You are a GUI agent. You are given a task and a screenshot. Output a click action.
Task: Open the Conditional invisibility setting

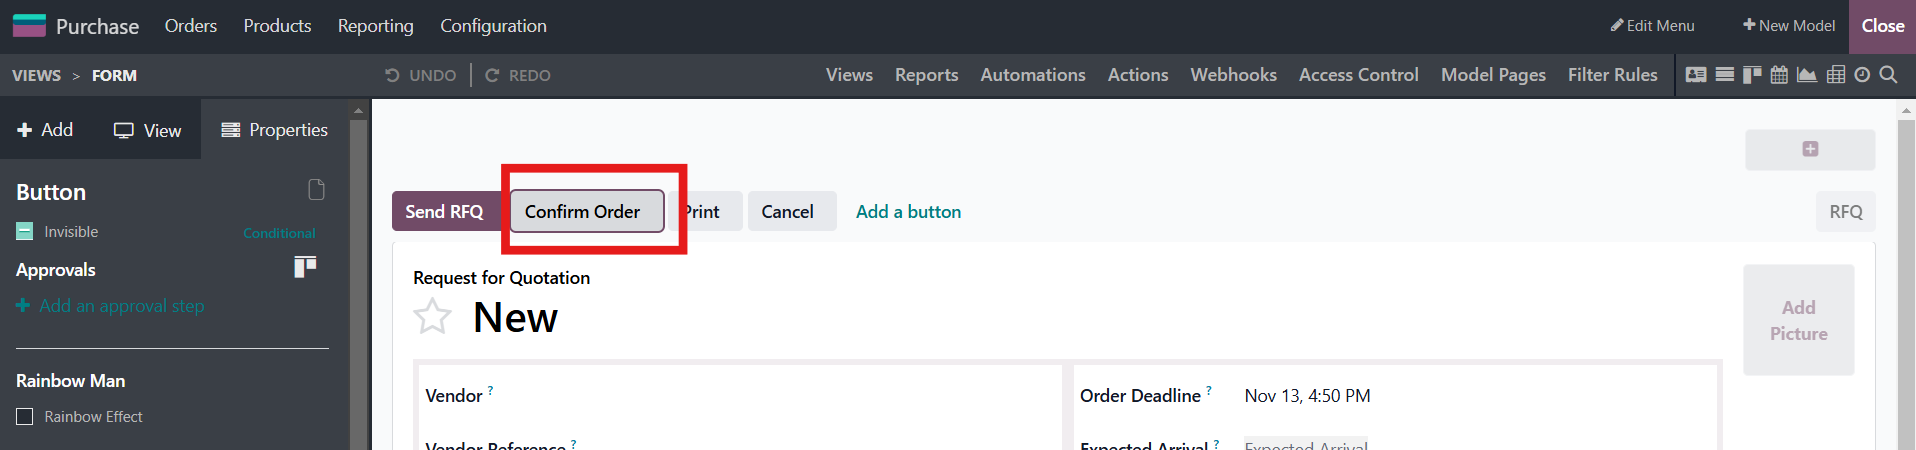point(279,233)
